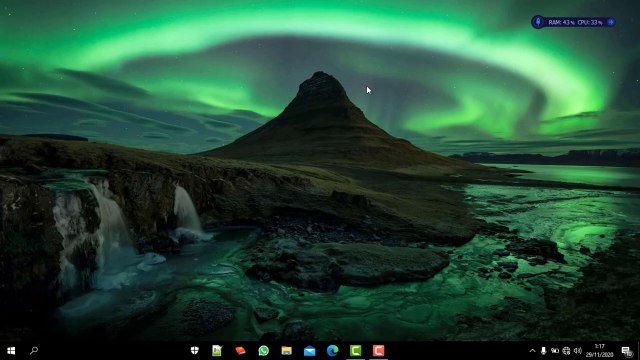Viewport: 640px width, 360px height.
Task: Click the RAM 43% readout
Action: click(562, 22)
